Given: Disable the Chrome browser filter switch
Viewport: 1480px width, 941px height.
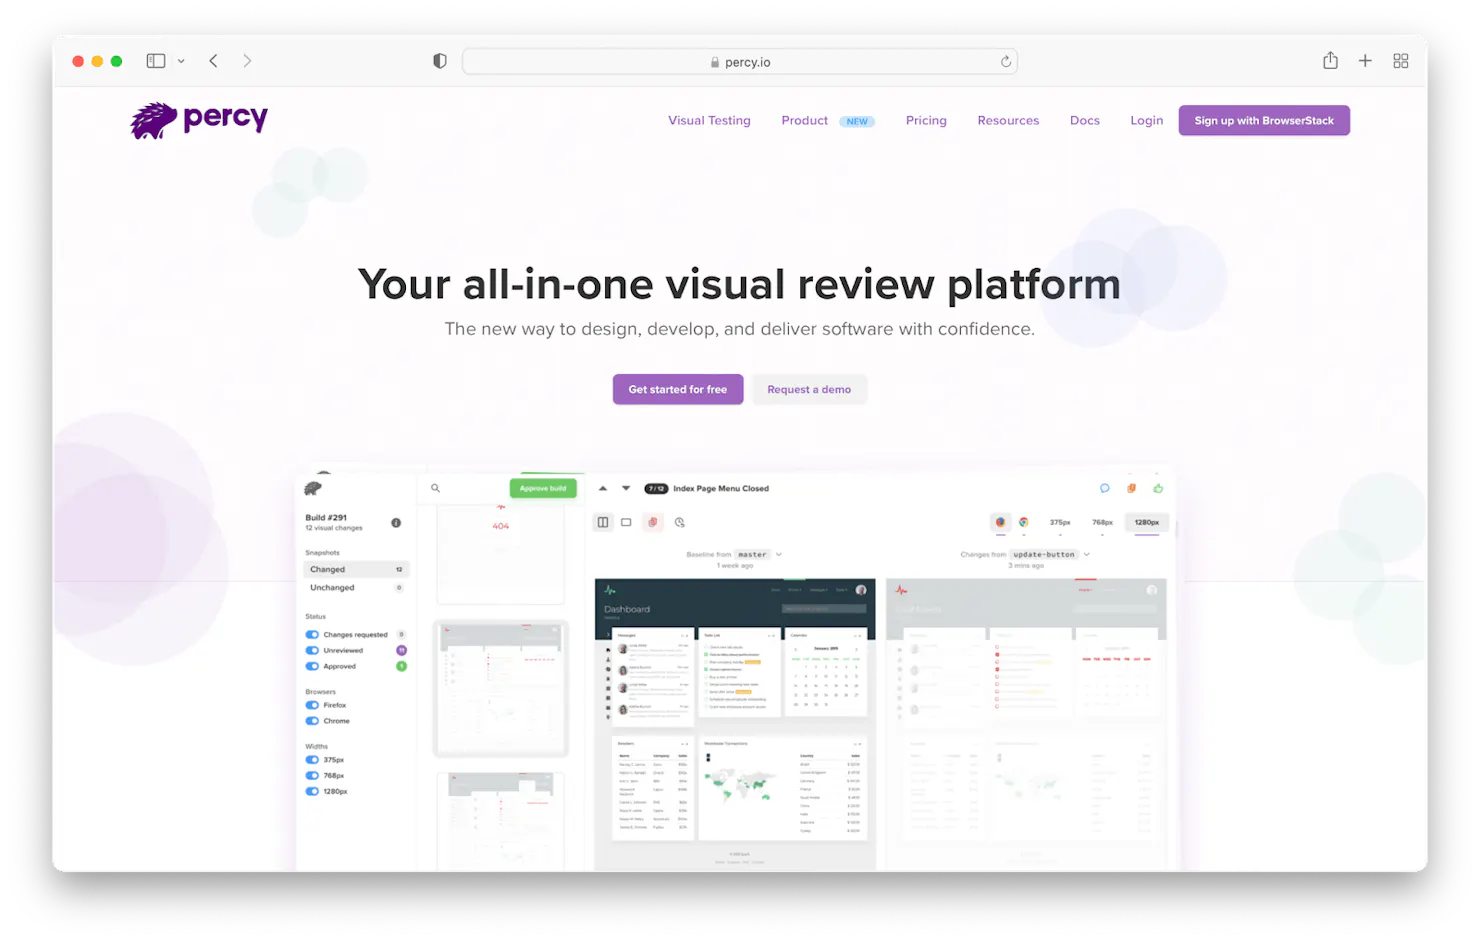Looking at the screenshot, I should [x=312, y=721].
